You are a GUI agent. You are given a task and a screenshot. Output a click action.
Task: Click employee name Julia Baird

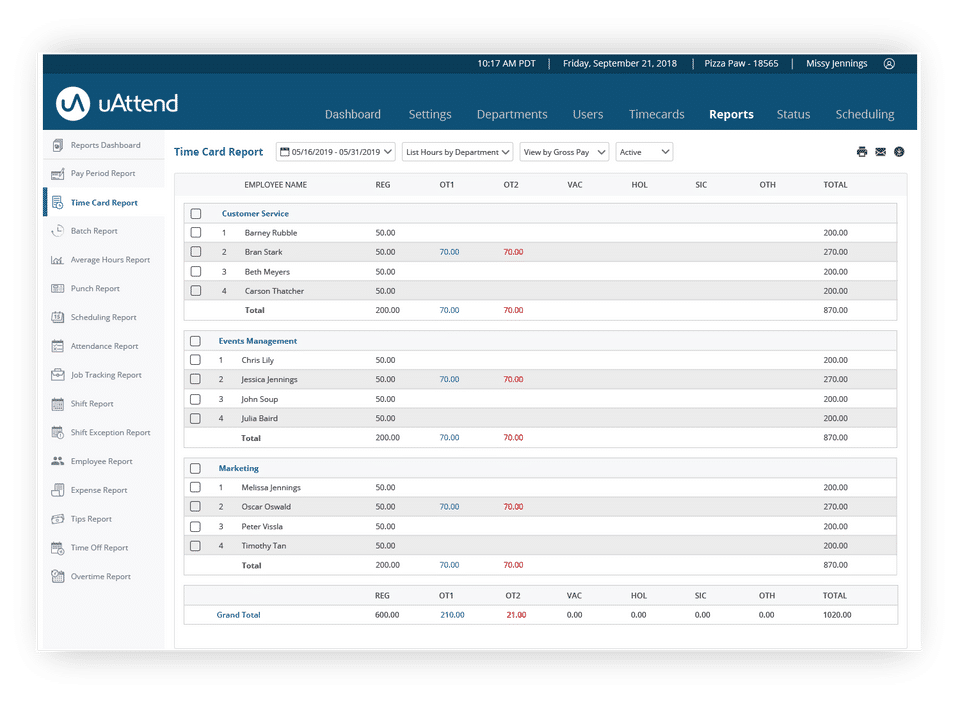pyautogui.click(x=260, y=418)
